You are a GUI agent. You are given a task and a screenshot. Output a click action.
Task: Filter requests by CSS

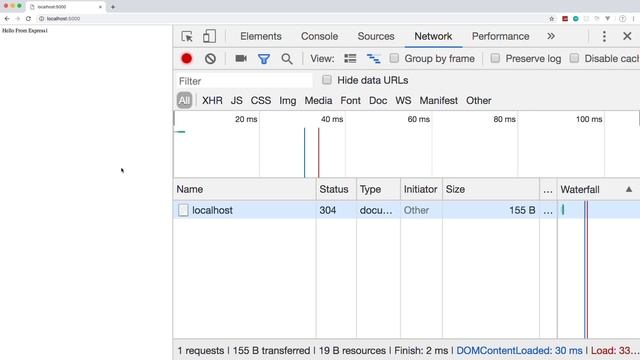click(x=261, y=100)
